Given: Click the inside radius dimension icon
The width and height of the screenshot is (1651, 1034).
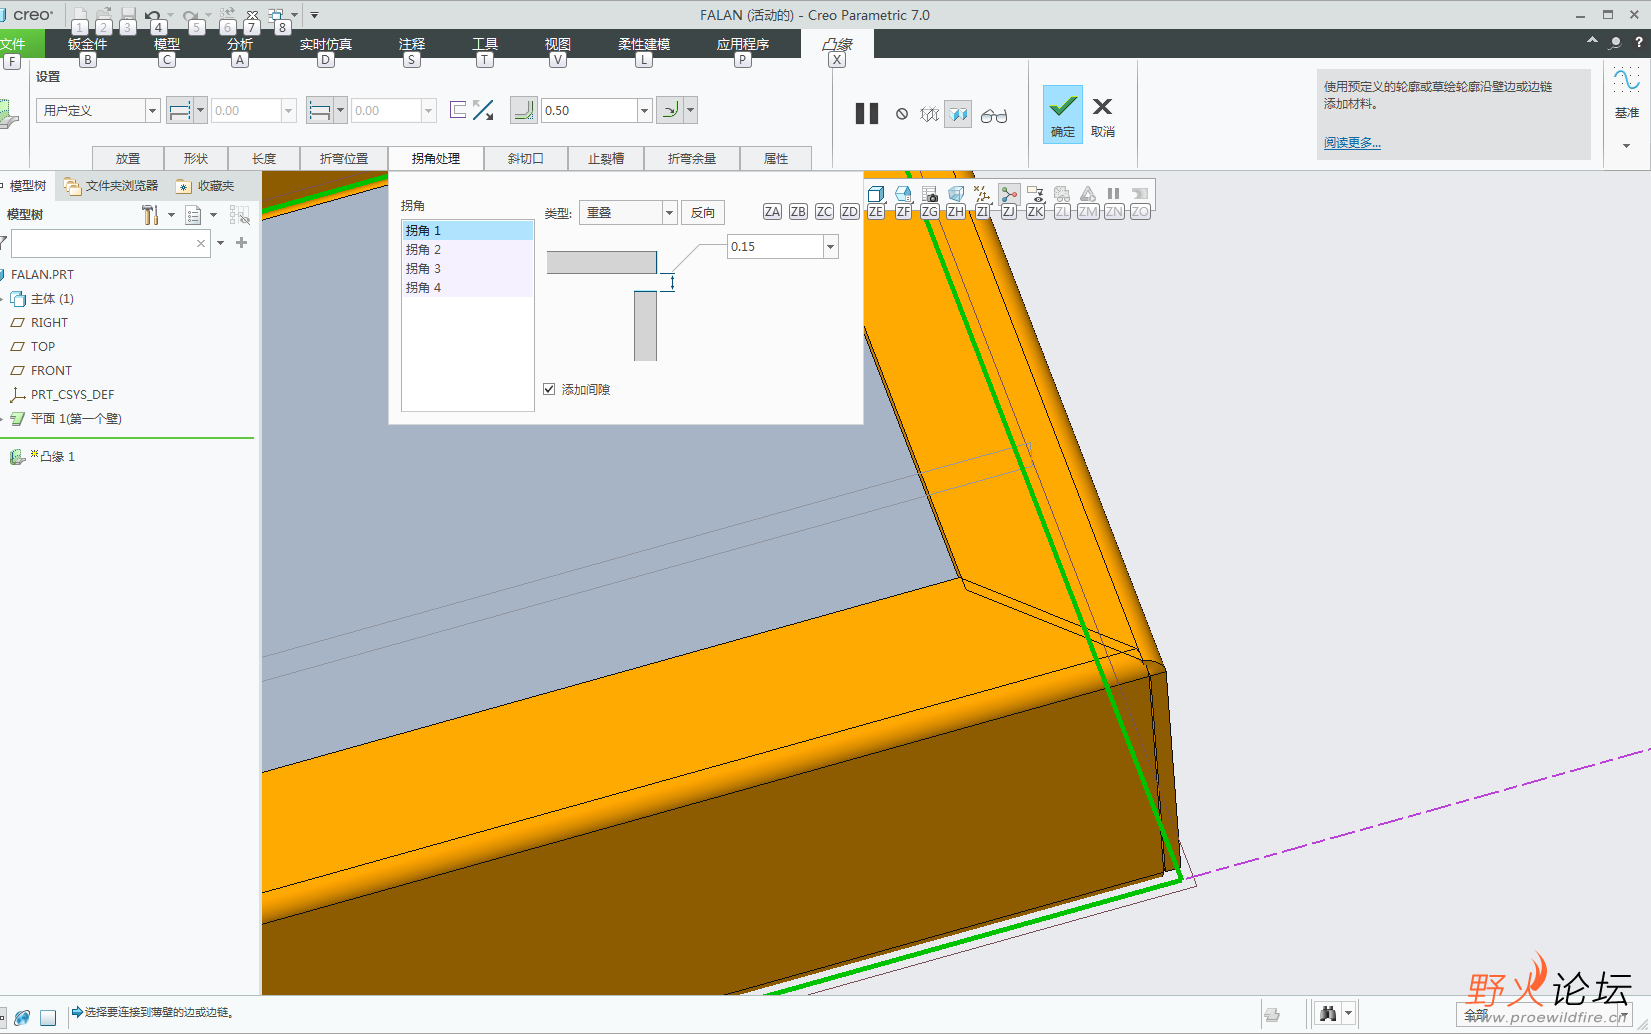Looking at the screenshot, I should (669, 110).
